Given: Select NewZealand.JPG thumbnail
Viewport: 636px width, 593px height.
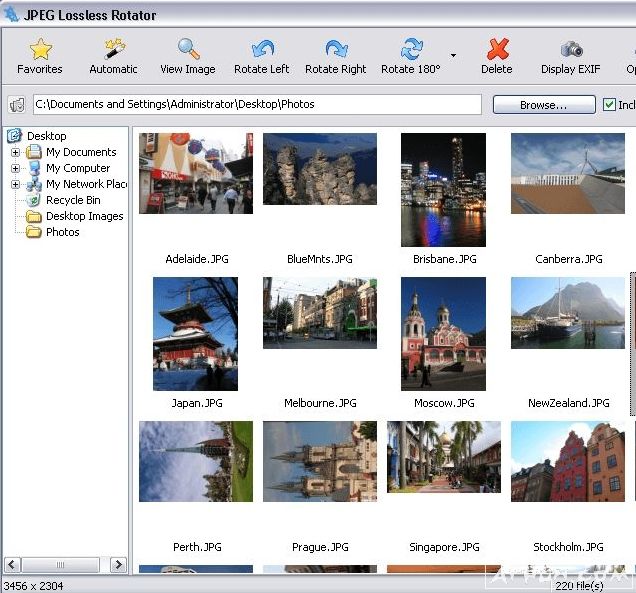Looking at the screenshot, I should click(568, 313).
